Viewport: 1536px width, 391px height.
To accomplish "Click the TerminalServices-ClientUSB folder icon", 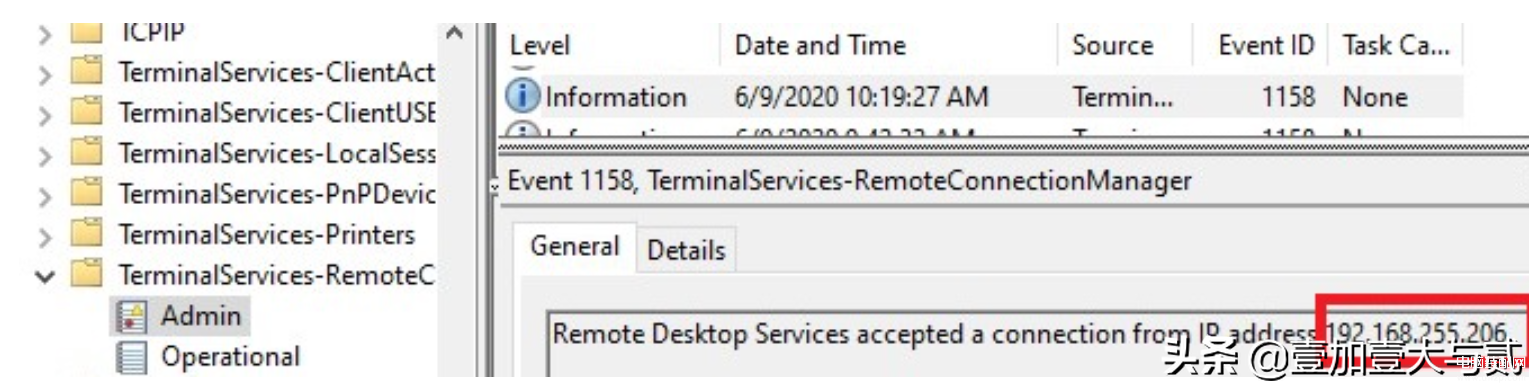I will (x=87, y=112).
